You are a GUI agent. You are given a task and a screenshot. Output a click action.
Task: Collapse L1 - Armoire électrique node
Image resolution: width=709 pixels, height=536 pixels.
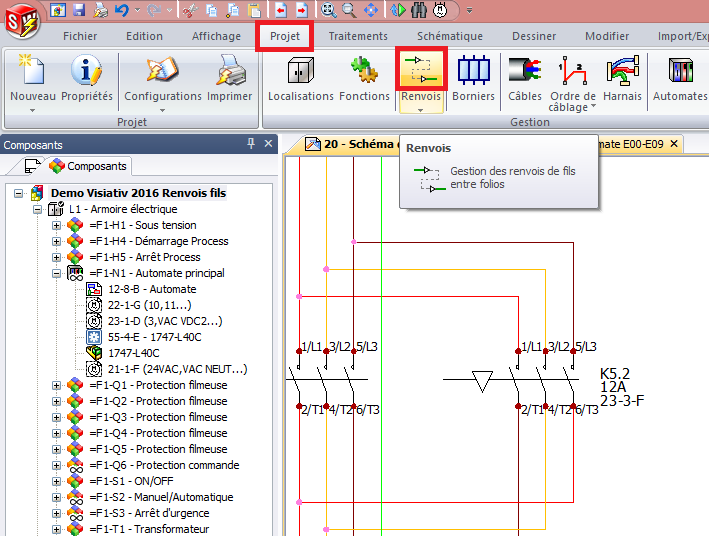coord(38,209)
